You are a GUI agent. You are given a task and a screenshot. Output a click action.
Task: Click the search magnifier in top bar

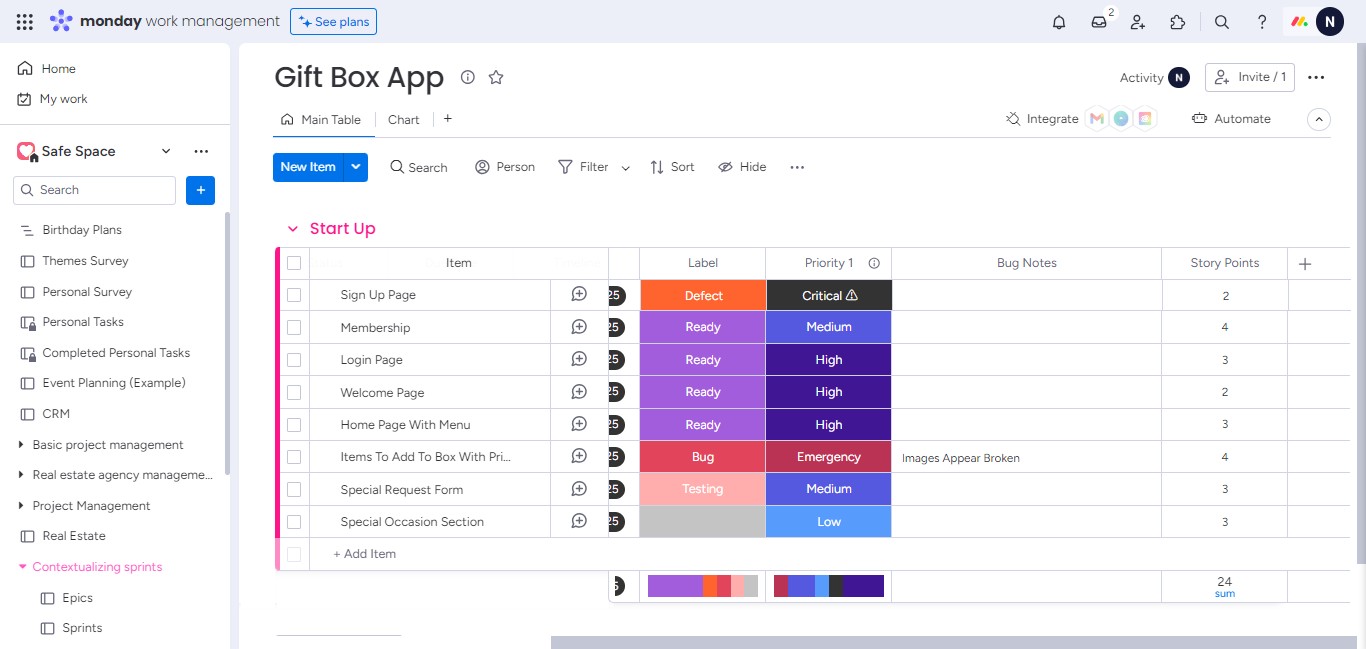(1222, 22)
